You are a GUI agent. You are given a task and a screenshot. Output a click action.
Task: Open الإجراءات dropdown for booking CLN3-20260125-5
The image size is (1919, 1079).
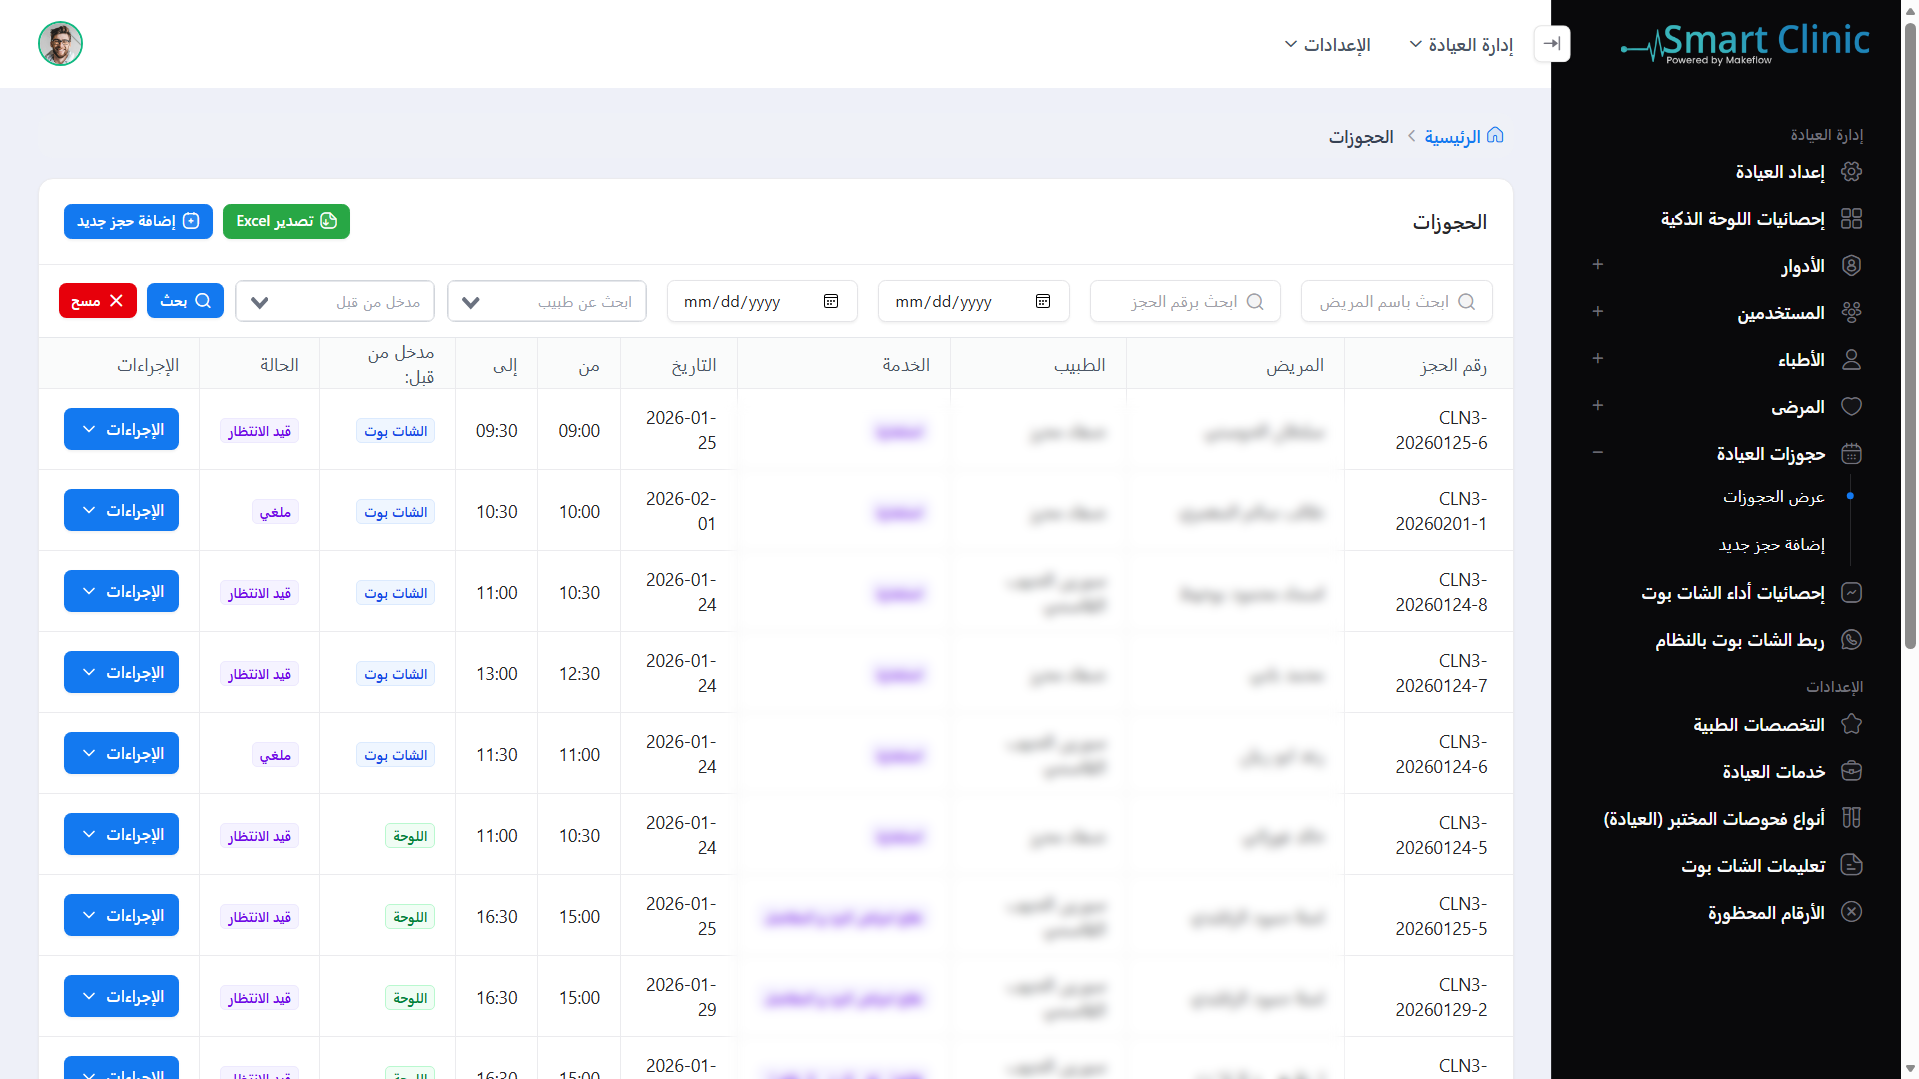coord(121,916)
